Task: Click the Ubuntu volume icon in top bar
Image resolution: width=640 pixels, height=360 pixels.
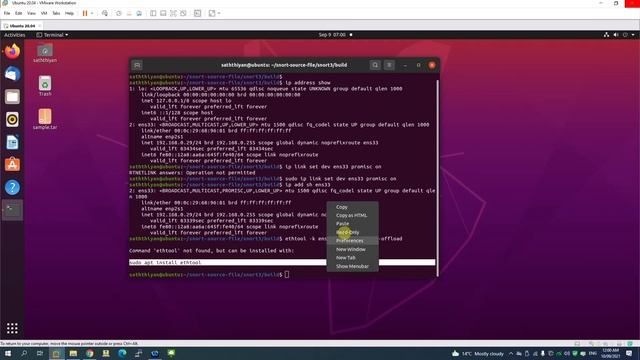Action: [616, 35]
